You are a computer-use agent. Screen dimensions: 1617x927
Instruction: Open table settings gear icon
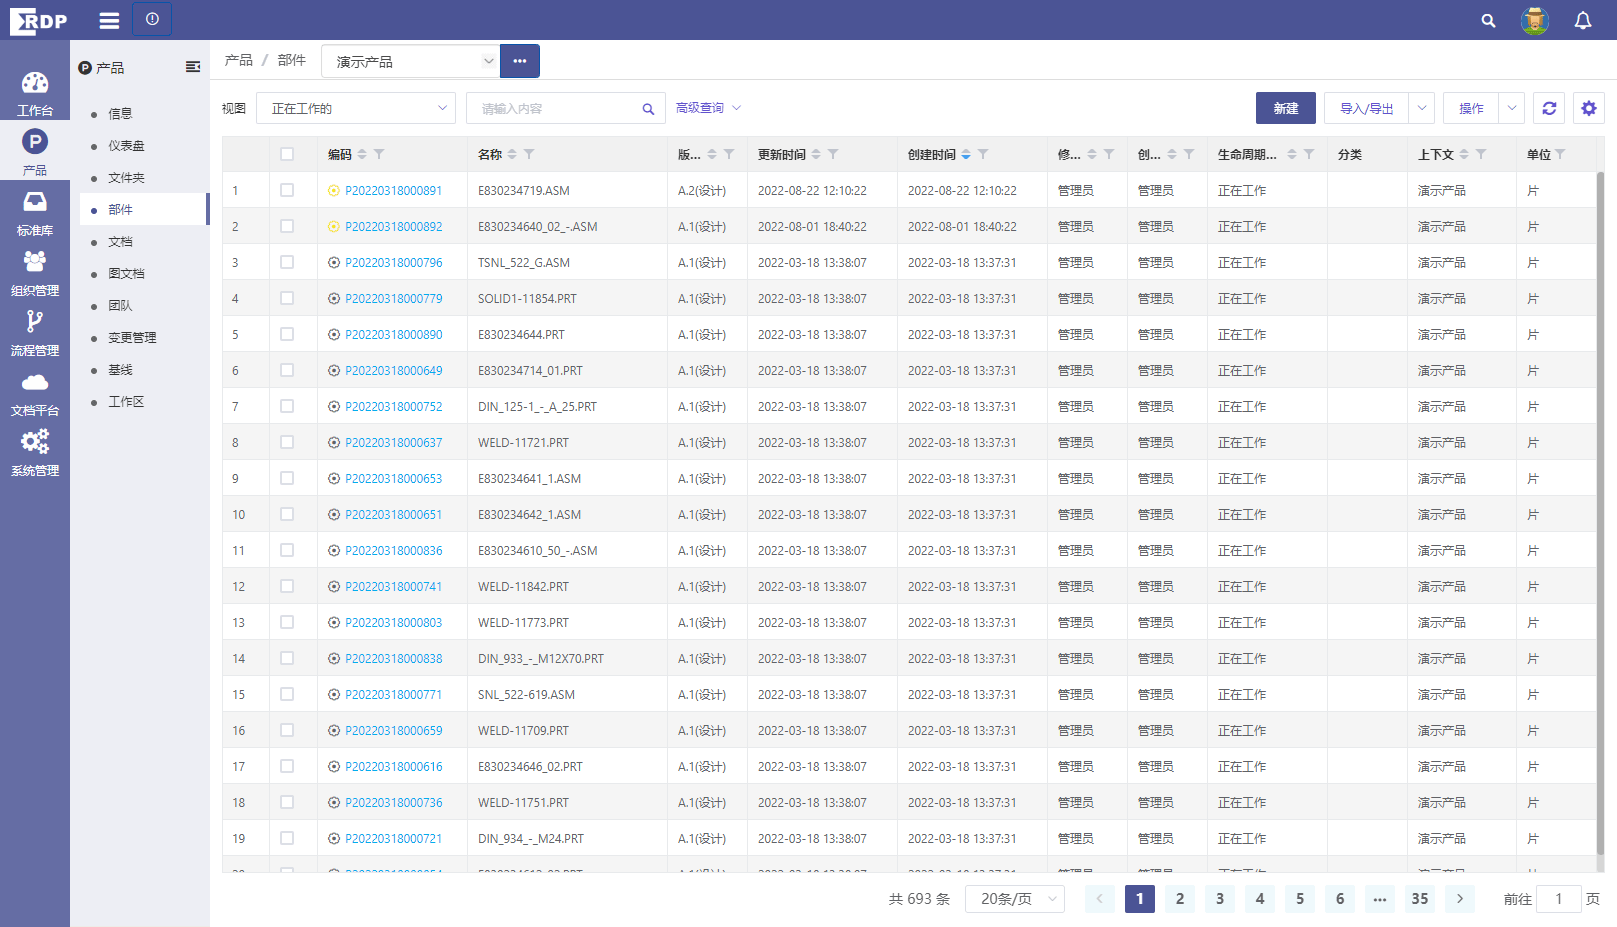1589,108
